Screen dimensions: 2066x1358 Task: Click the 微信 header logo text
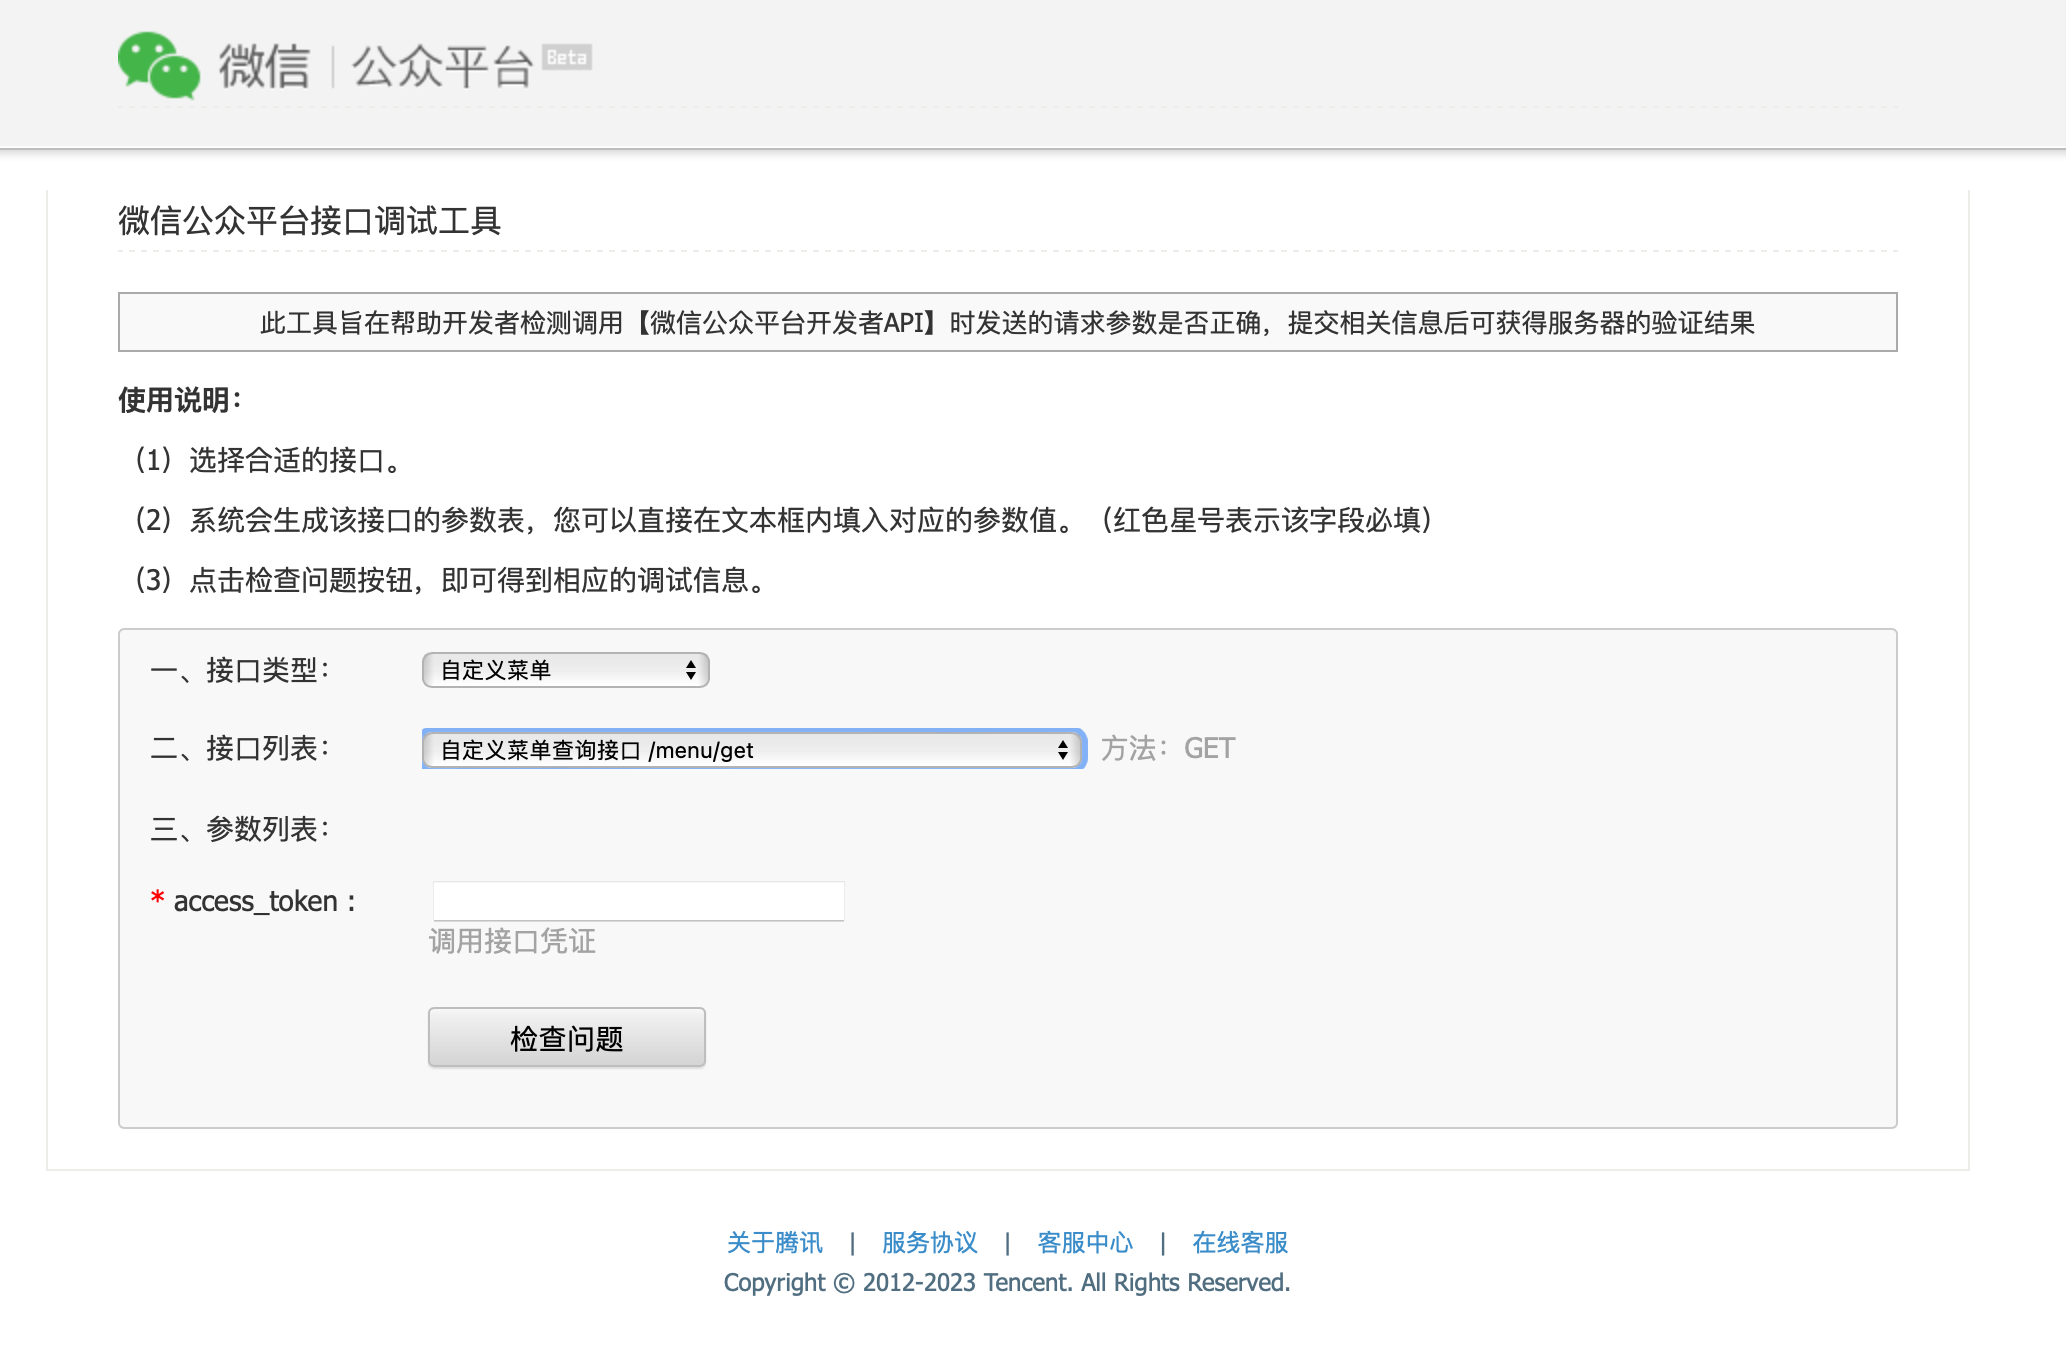[264, 67]
